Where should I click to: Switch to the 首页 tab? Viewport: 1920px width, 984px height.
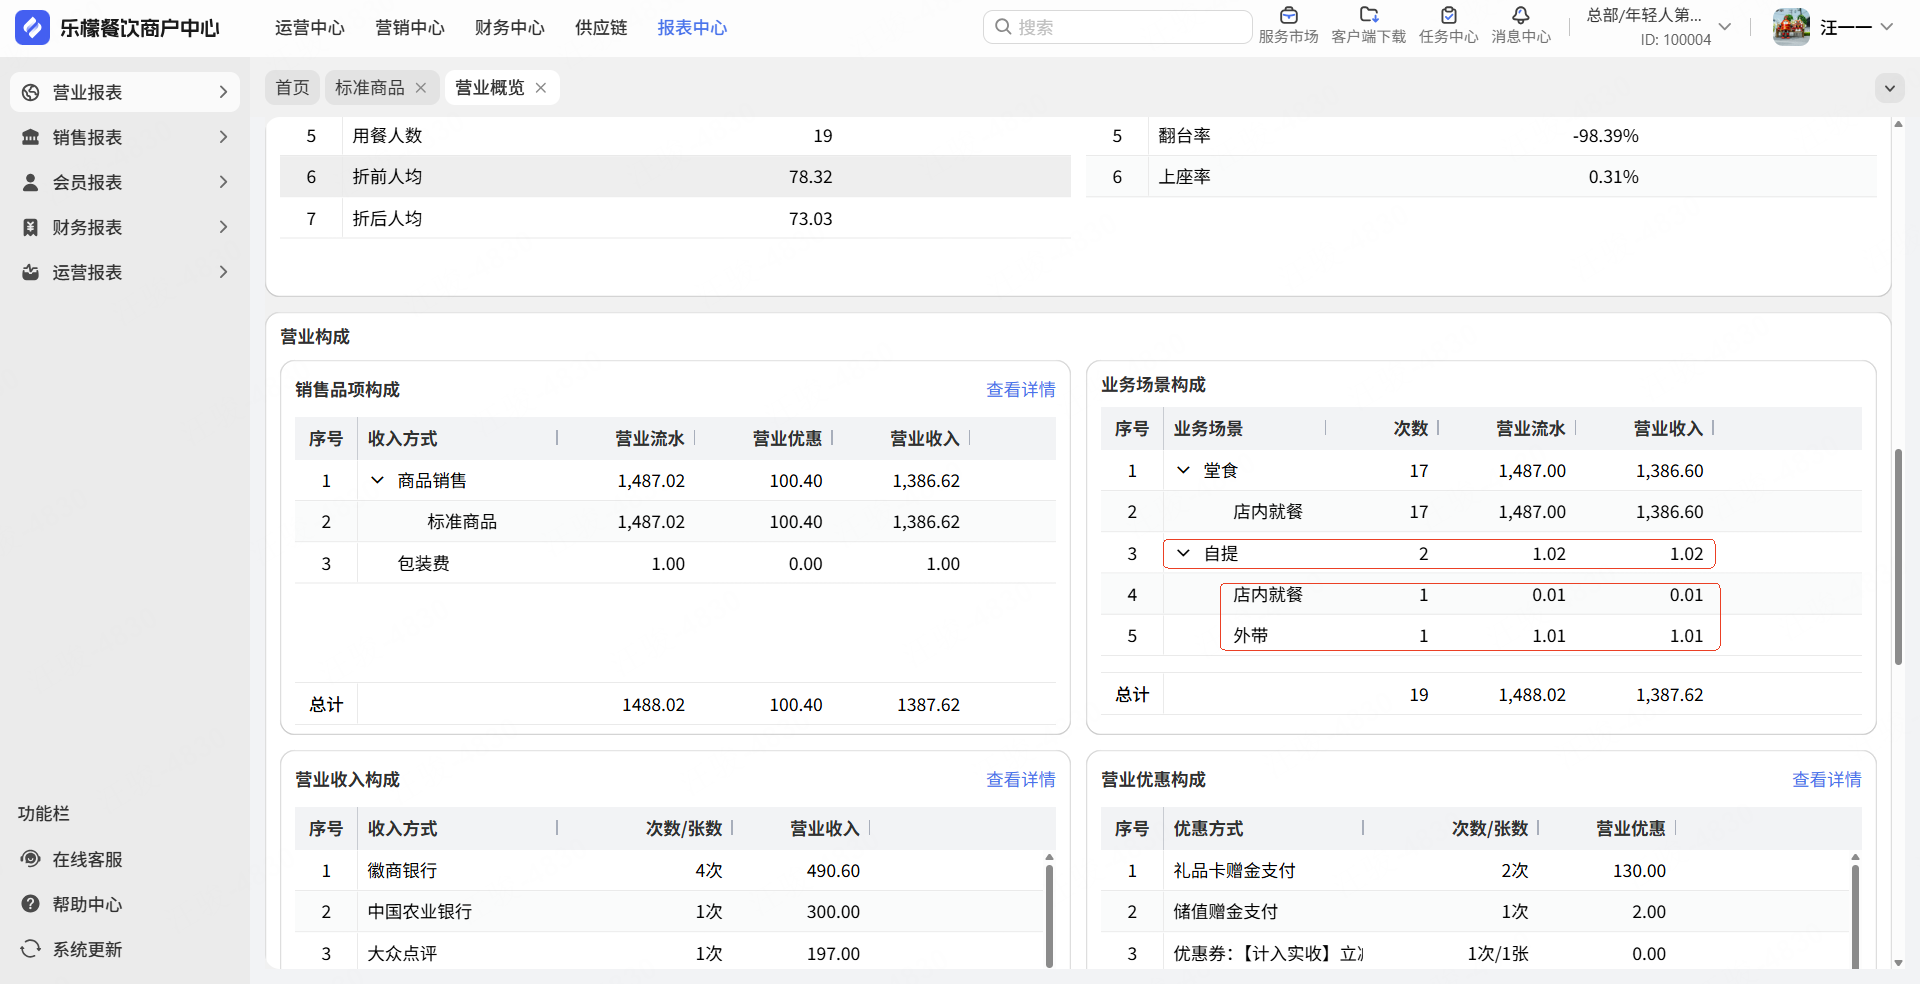[x=292, y=88]
